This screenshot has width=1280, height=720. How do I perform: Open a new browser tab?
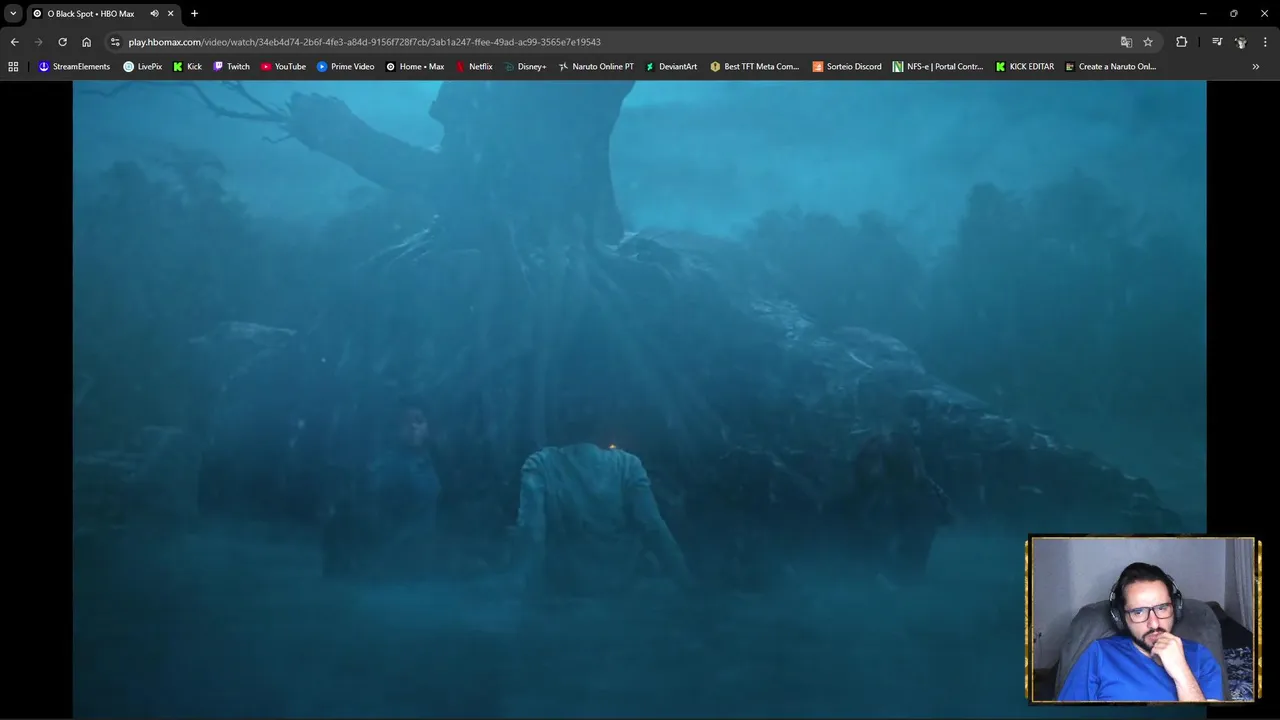(194, 14)
